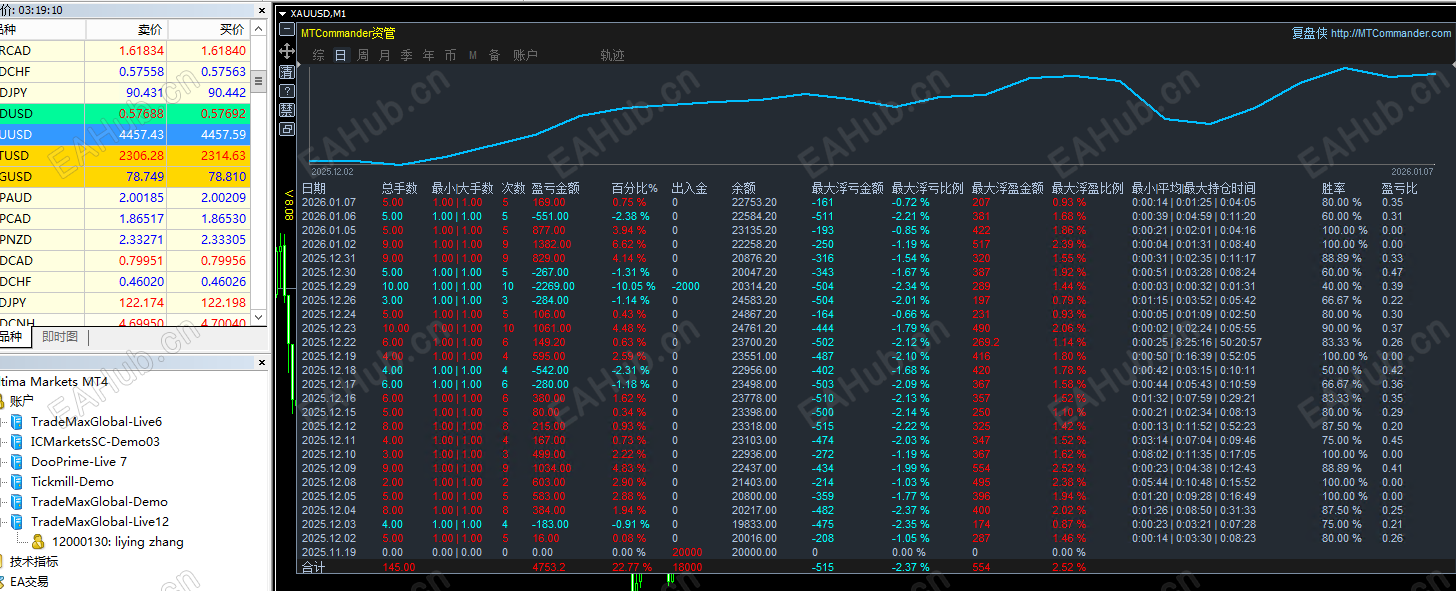
Task: Select the 日 daily period toggle
Action: (x=341, y=56)
